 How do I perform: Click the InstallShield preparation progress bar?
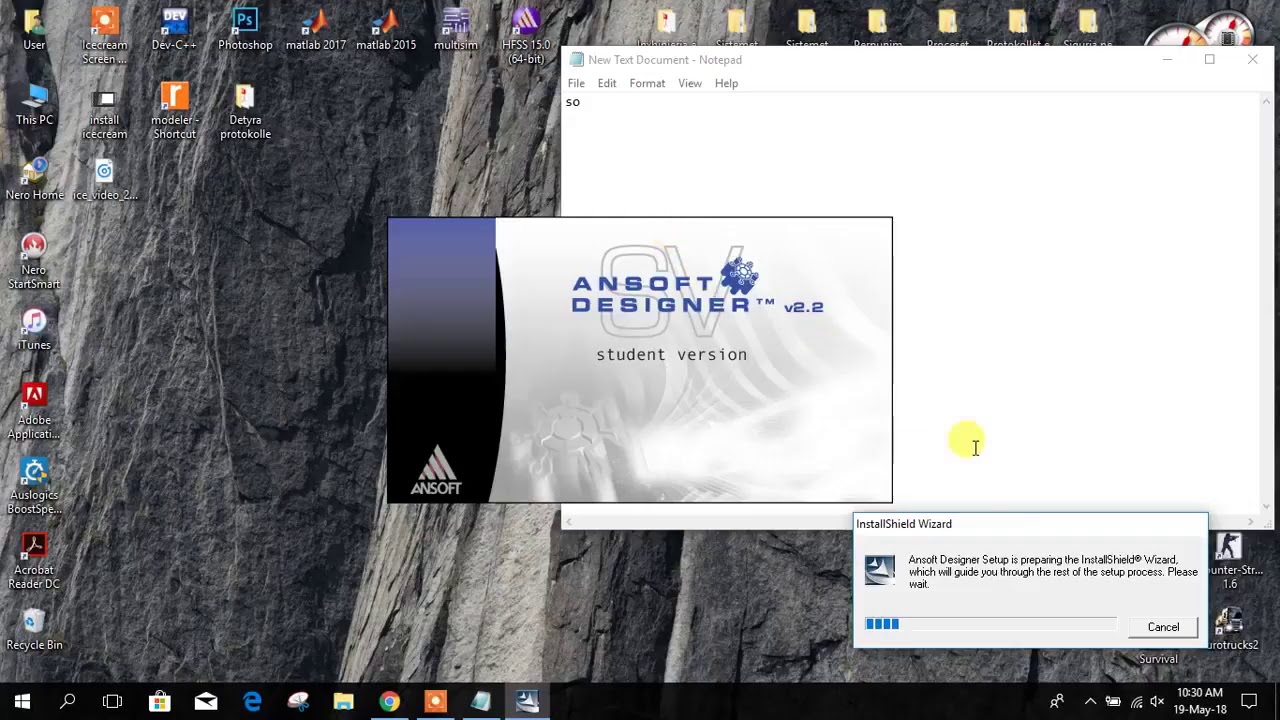(991, 624)
